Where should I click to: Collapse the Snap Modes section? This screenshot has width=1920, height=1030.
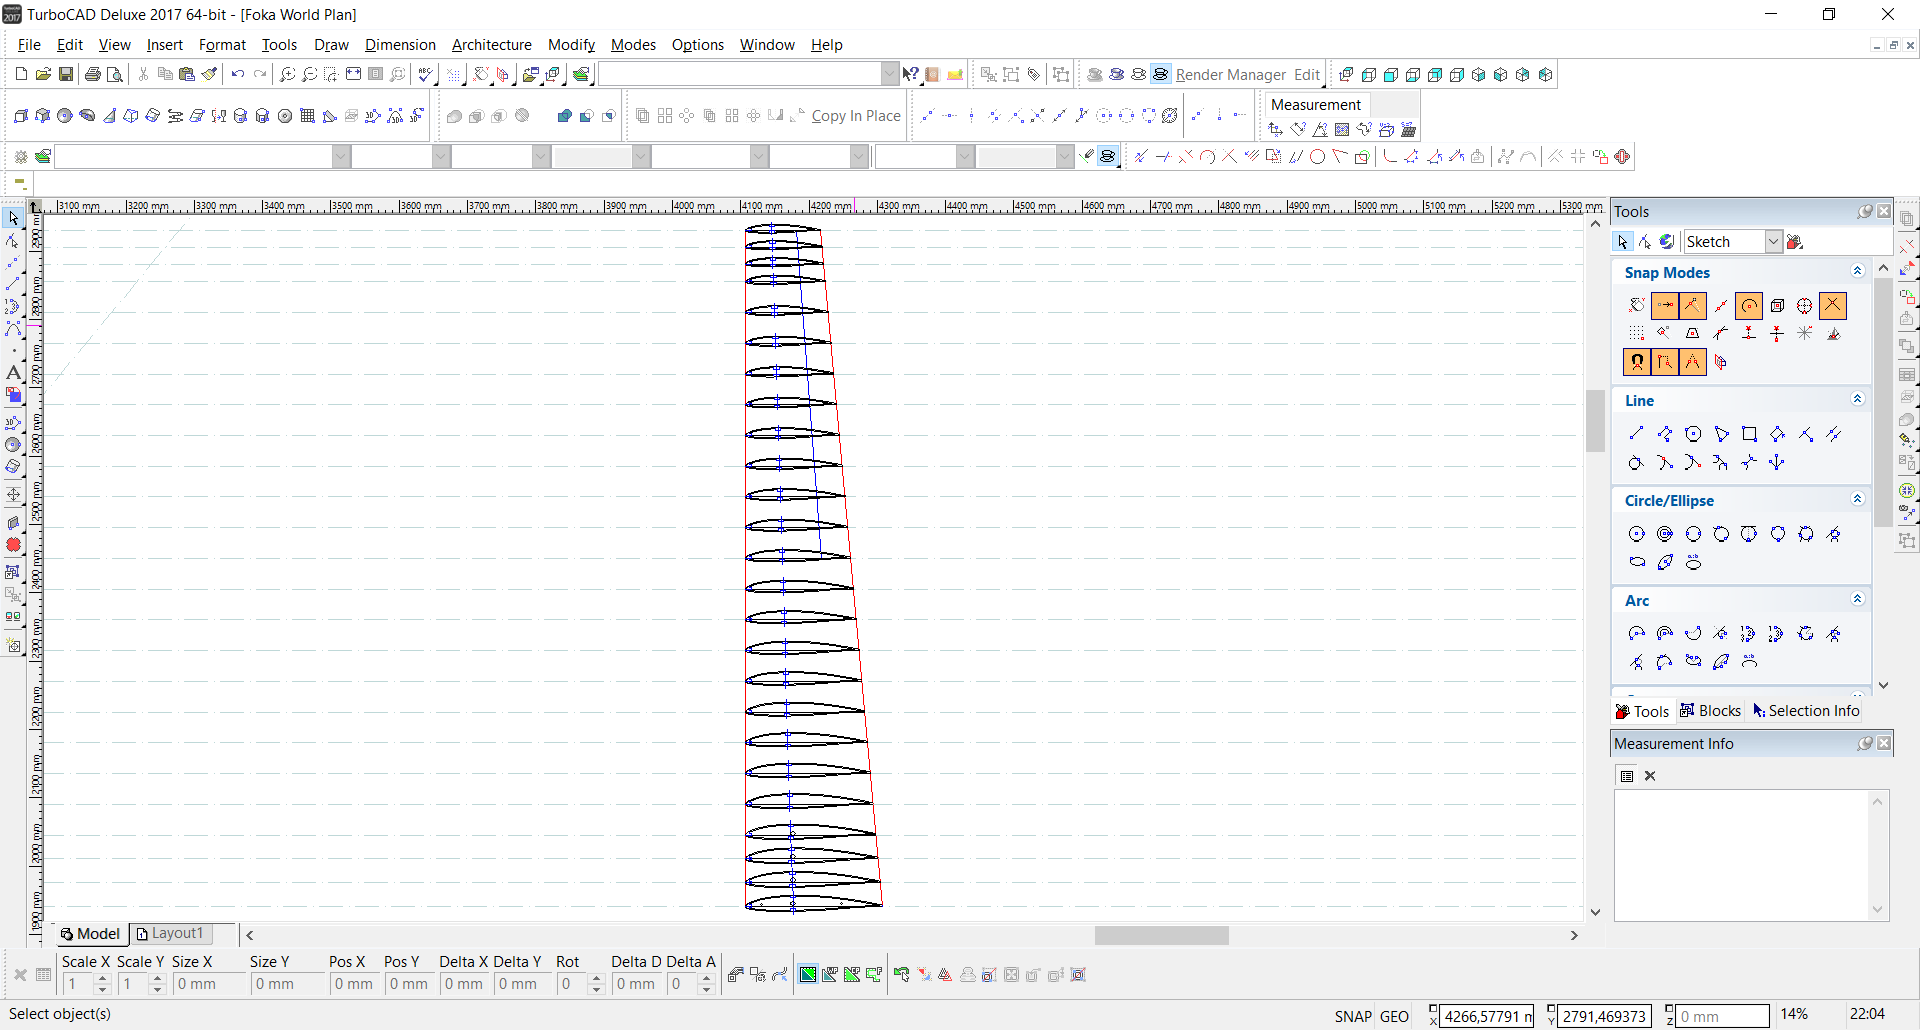pyautogui.click(x=1857, y=272)
